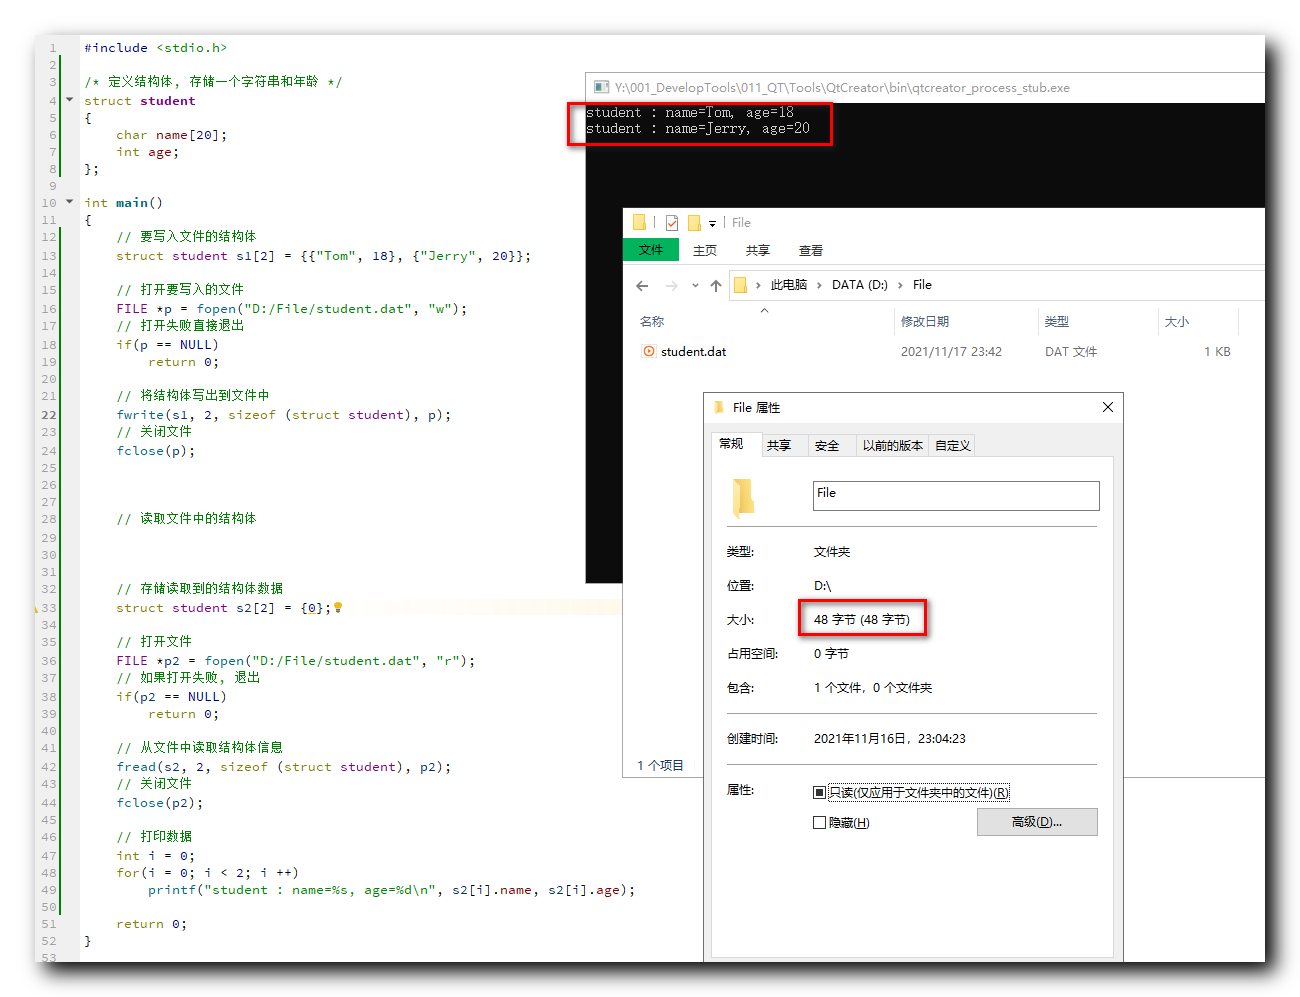Click the 48 字节 (48 字节) size value
The width and height of the screenshot is (1300, 997).
[862, 620]
